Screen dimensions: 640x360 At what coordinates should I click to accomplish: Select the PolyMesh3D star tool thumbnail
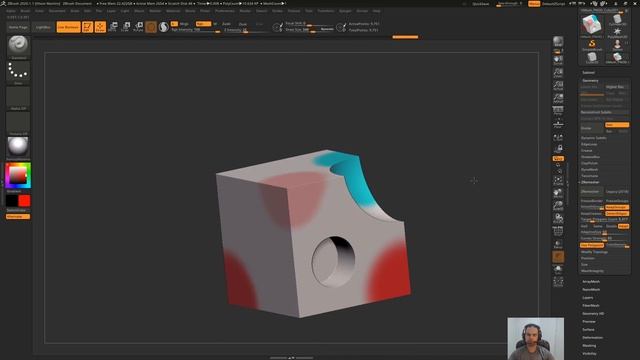click(x=617, y=32)
